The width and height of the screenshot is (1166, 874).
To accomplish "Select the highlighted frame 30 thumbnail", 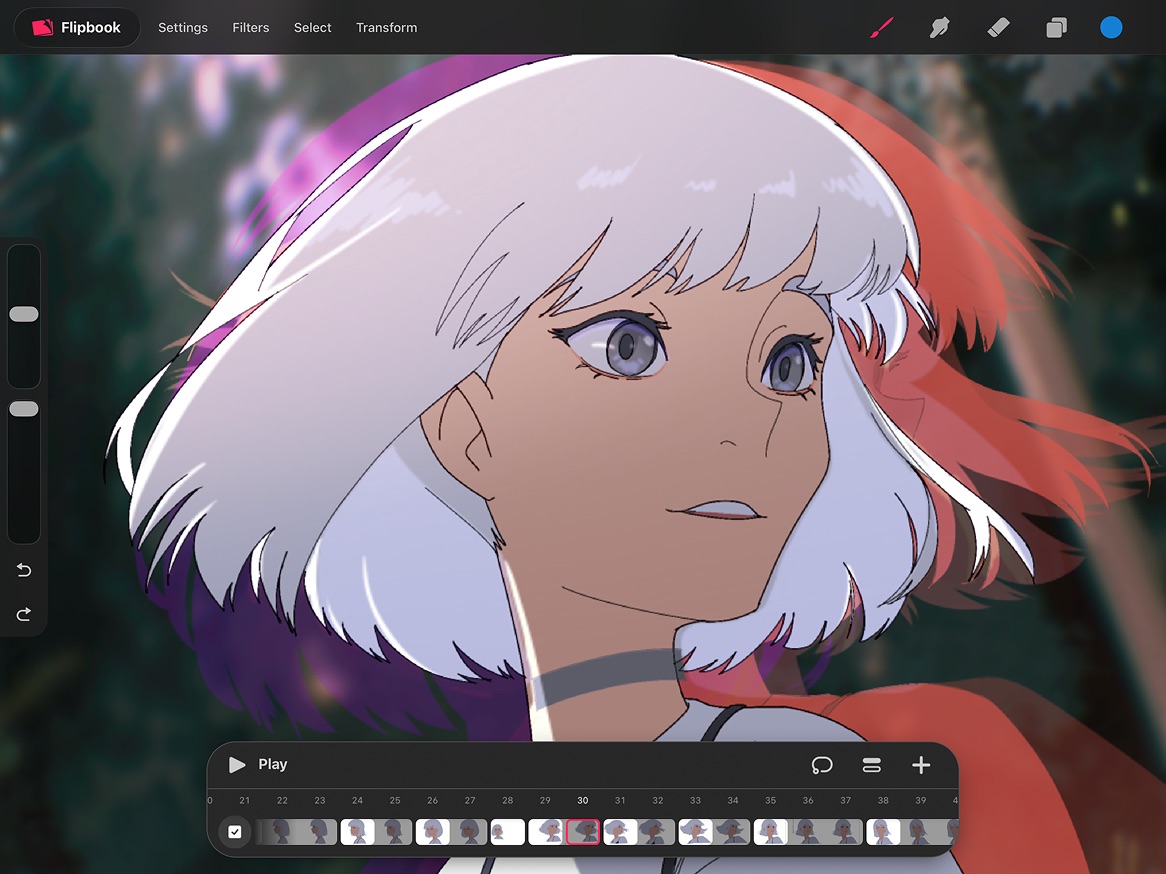I will coord(583,832).
